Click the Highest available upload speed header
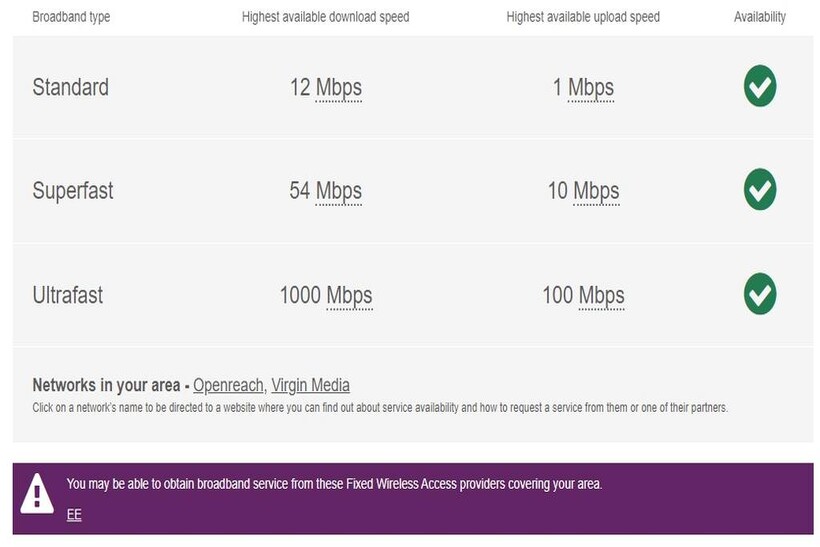The image size is (820, 547). [583, 17]
